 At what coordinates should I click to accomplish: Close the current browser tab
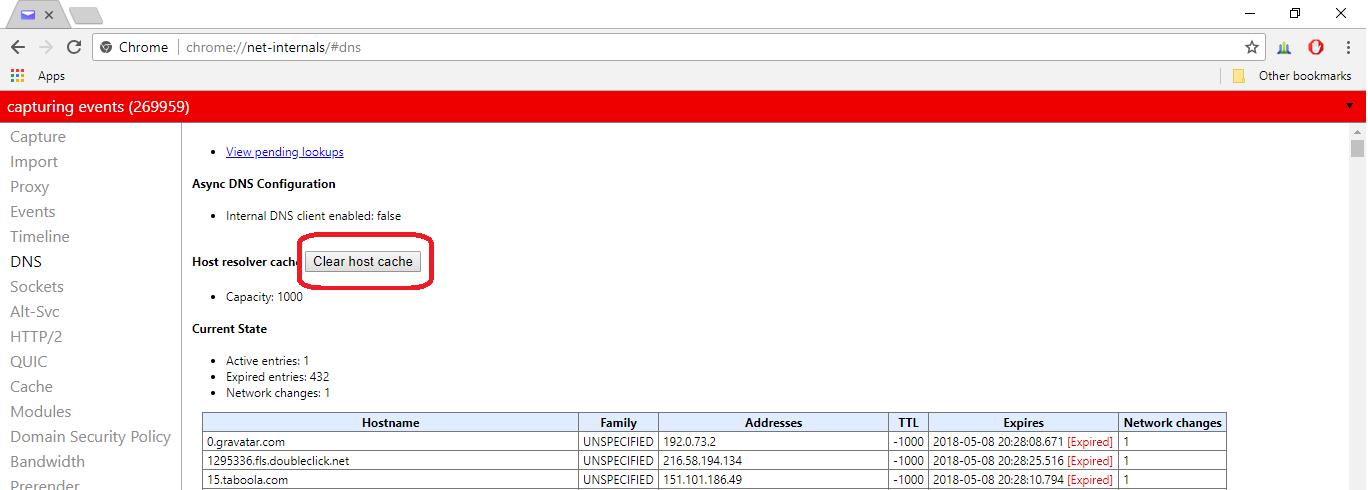pyautogui.click(x=49, y=15)
